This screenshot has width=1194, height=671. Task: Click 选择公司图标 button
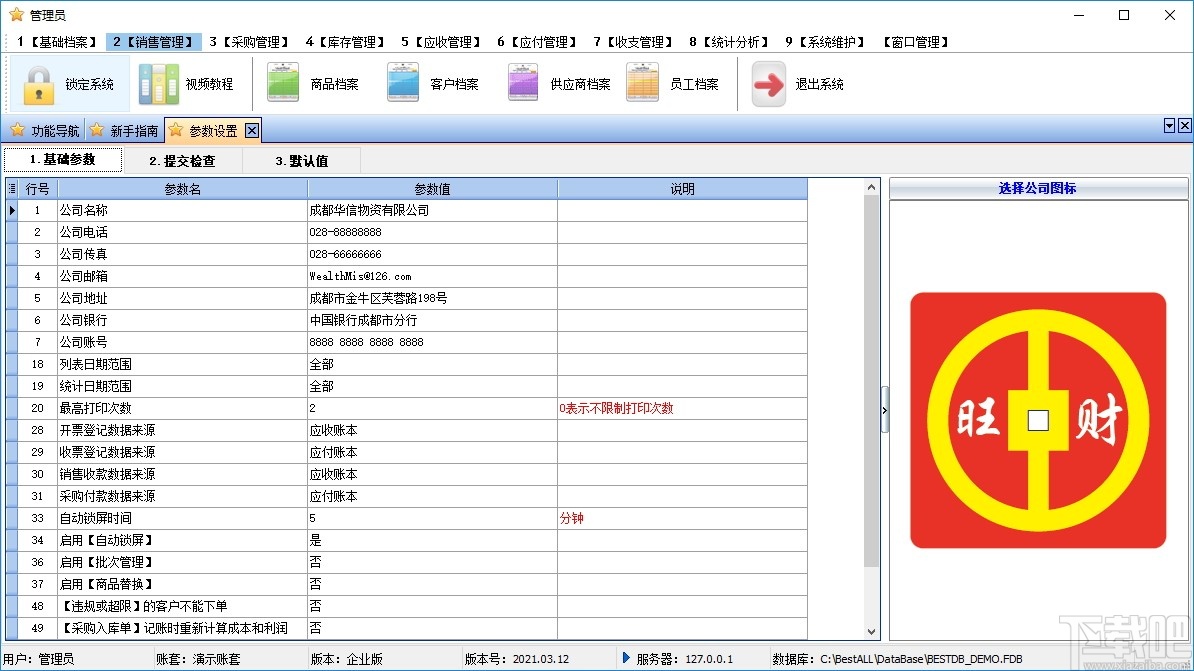[1038, 188]
